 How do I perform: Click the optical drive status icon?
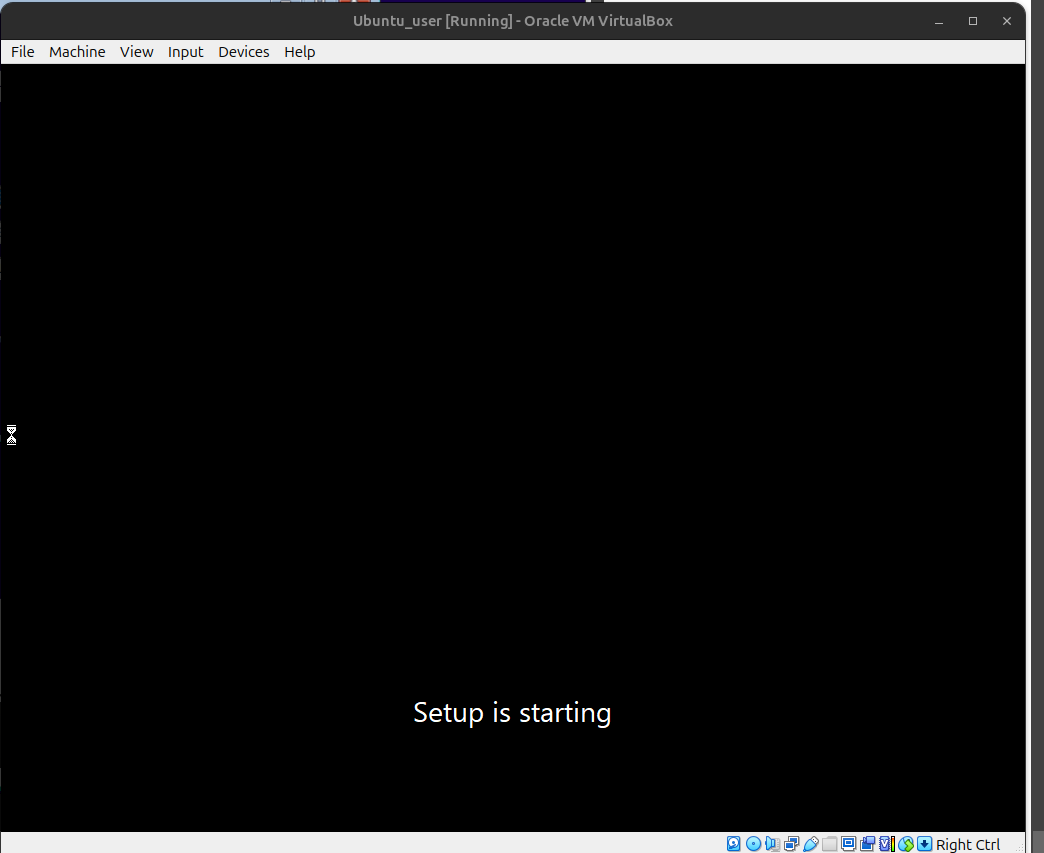point(754,844)
